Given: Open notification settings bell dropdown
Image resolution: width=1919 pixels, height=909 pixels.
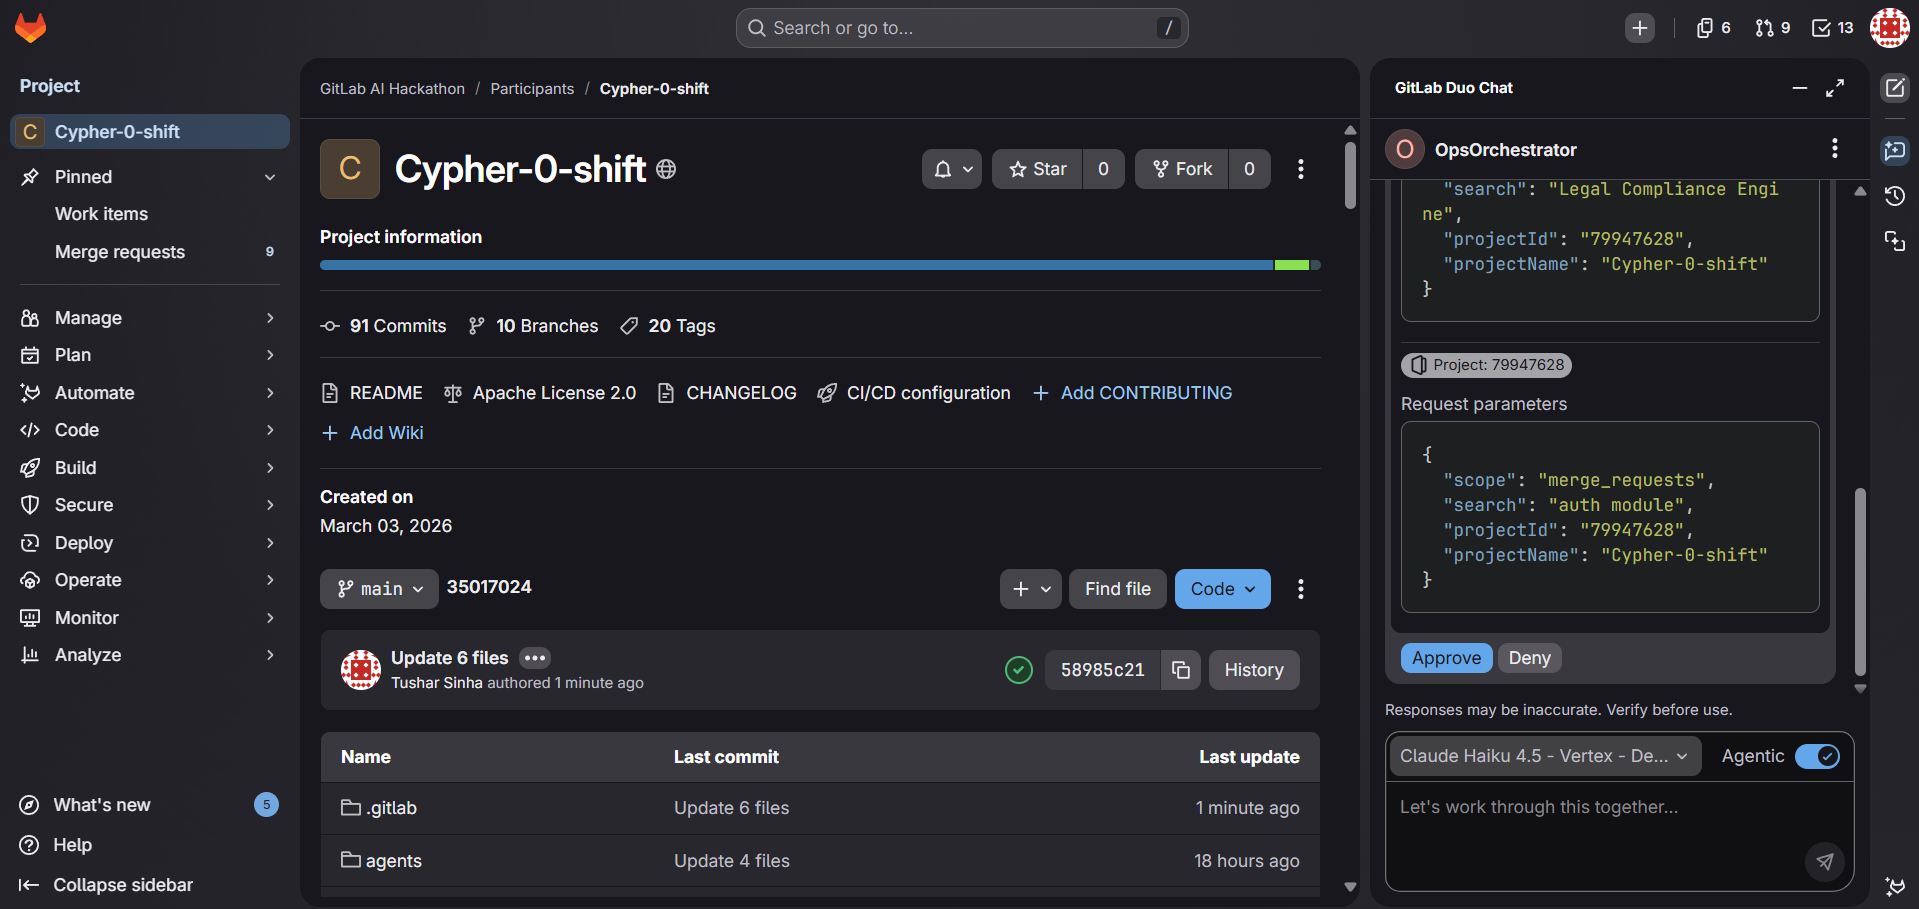Looking at the screenshot, I should coord(952,169).
